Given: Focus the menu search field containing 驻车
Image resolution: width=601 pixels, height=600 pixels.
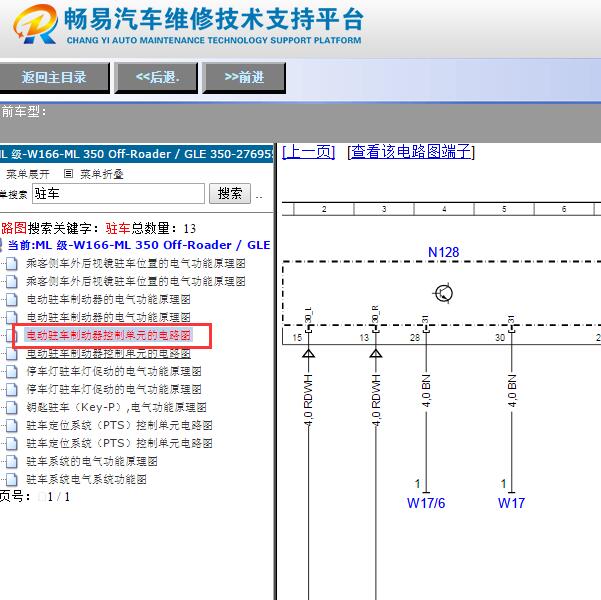Looking at the screenshot, I should click(118, 193).
